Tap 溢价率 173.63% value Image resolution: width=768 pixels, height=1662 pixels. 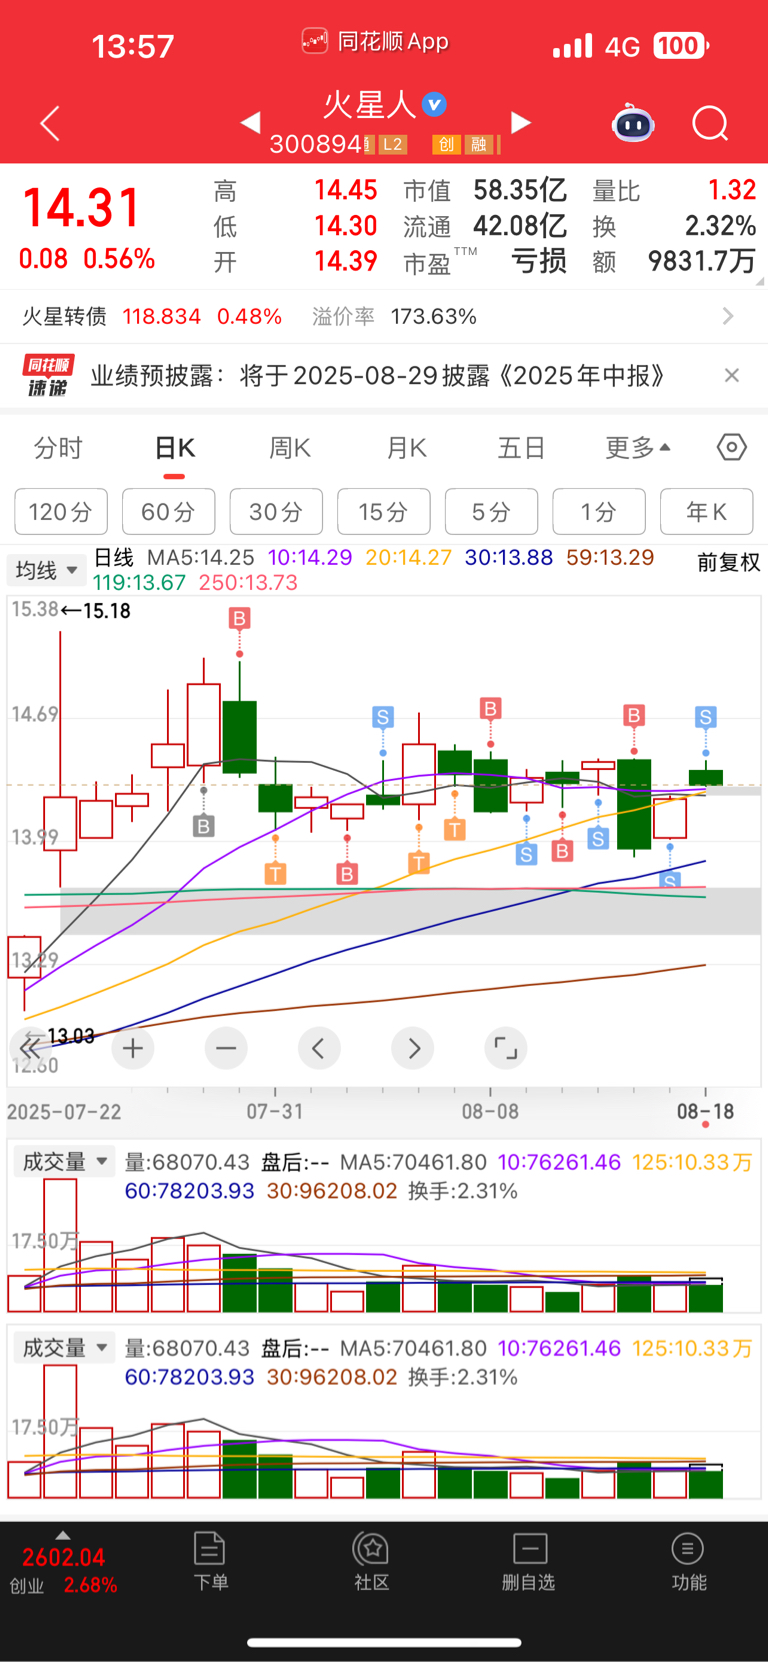[434, 316]
